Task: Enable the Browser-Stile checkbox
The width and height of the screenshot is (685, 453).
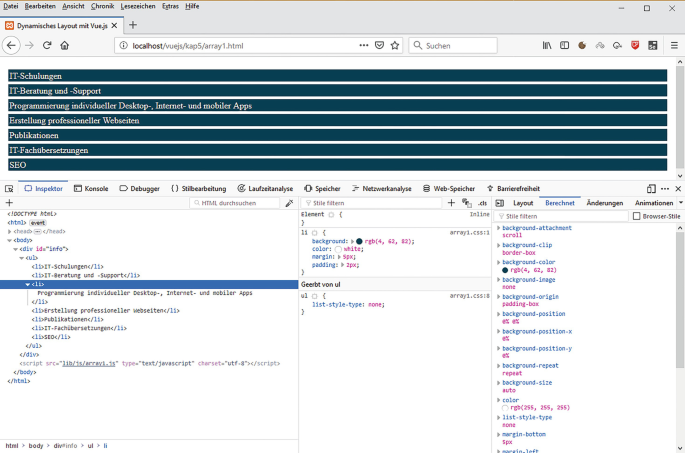Action: (x=637, y=216)
